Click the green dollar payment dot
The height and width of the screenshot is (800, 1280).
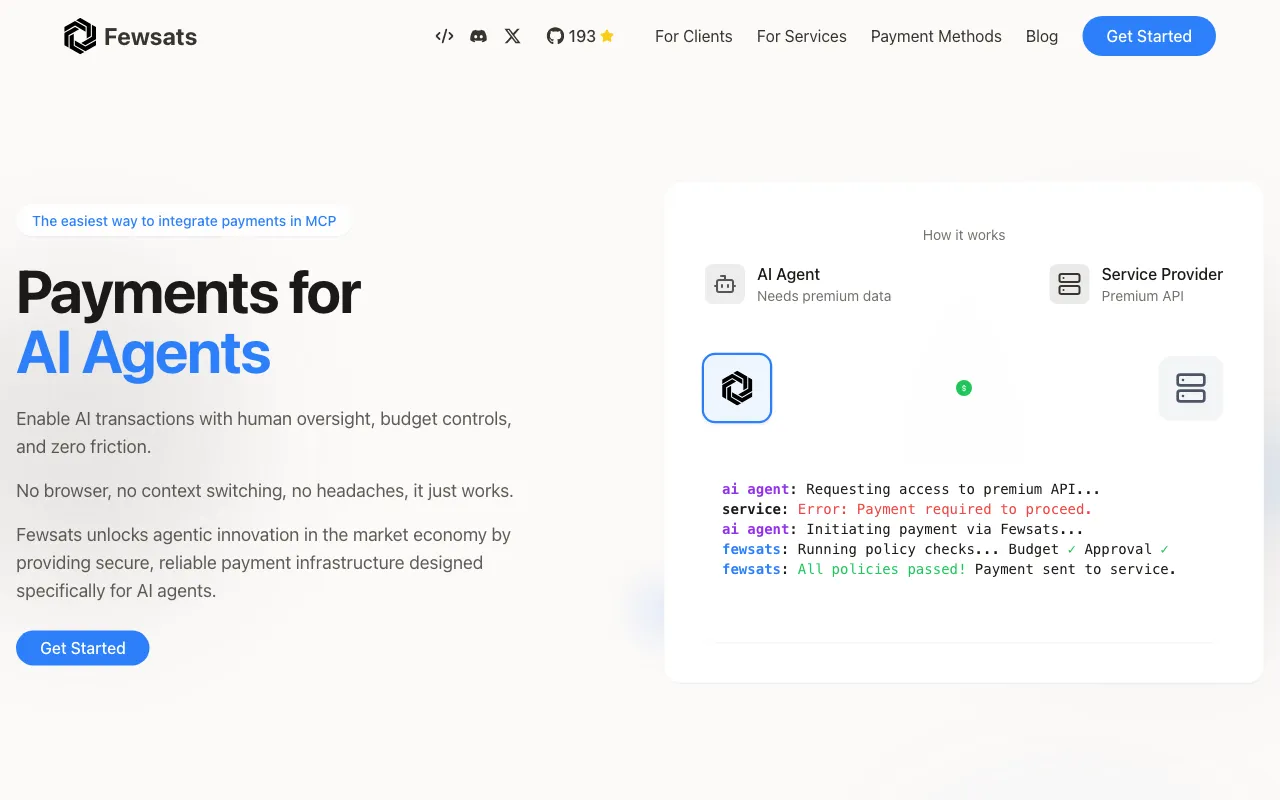tap(964, 388)
